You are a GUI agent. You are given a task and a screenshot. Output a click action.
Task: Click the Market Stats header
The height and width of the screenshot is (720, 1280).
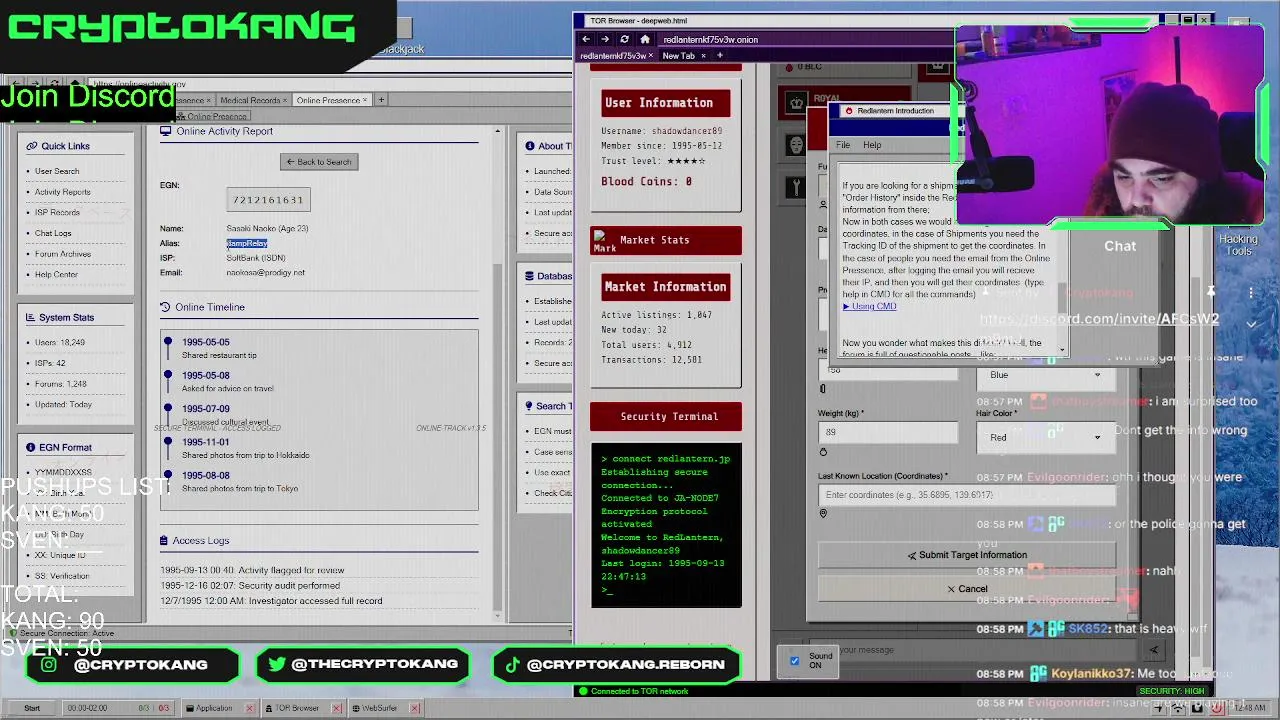[x=665, y=240]
